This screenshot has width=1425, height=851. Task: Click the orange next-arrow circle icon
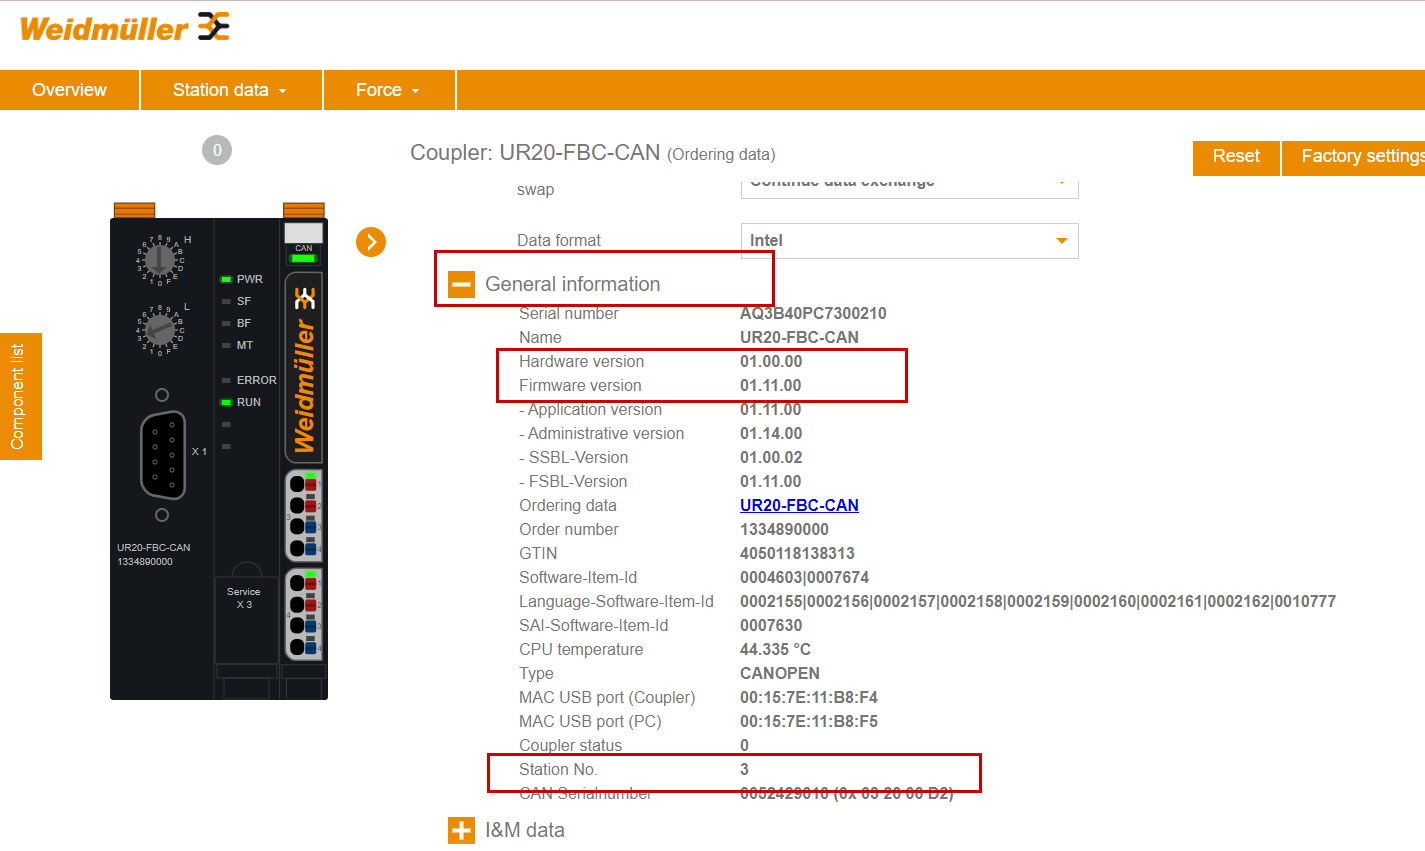[x=371, y=242]
